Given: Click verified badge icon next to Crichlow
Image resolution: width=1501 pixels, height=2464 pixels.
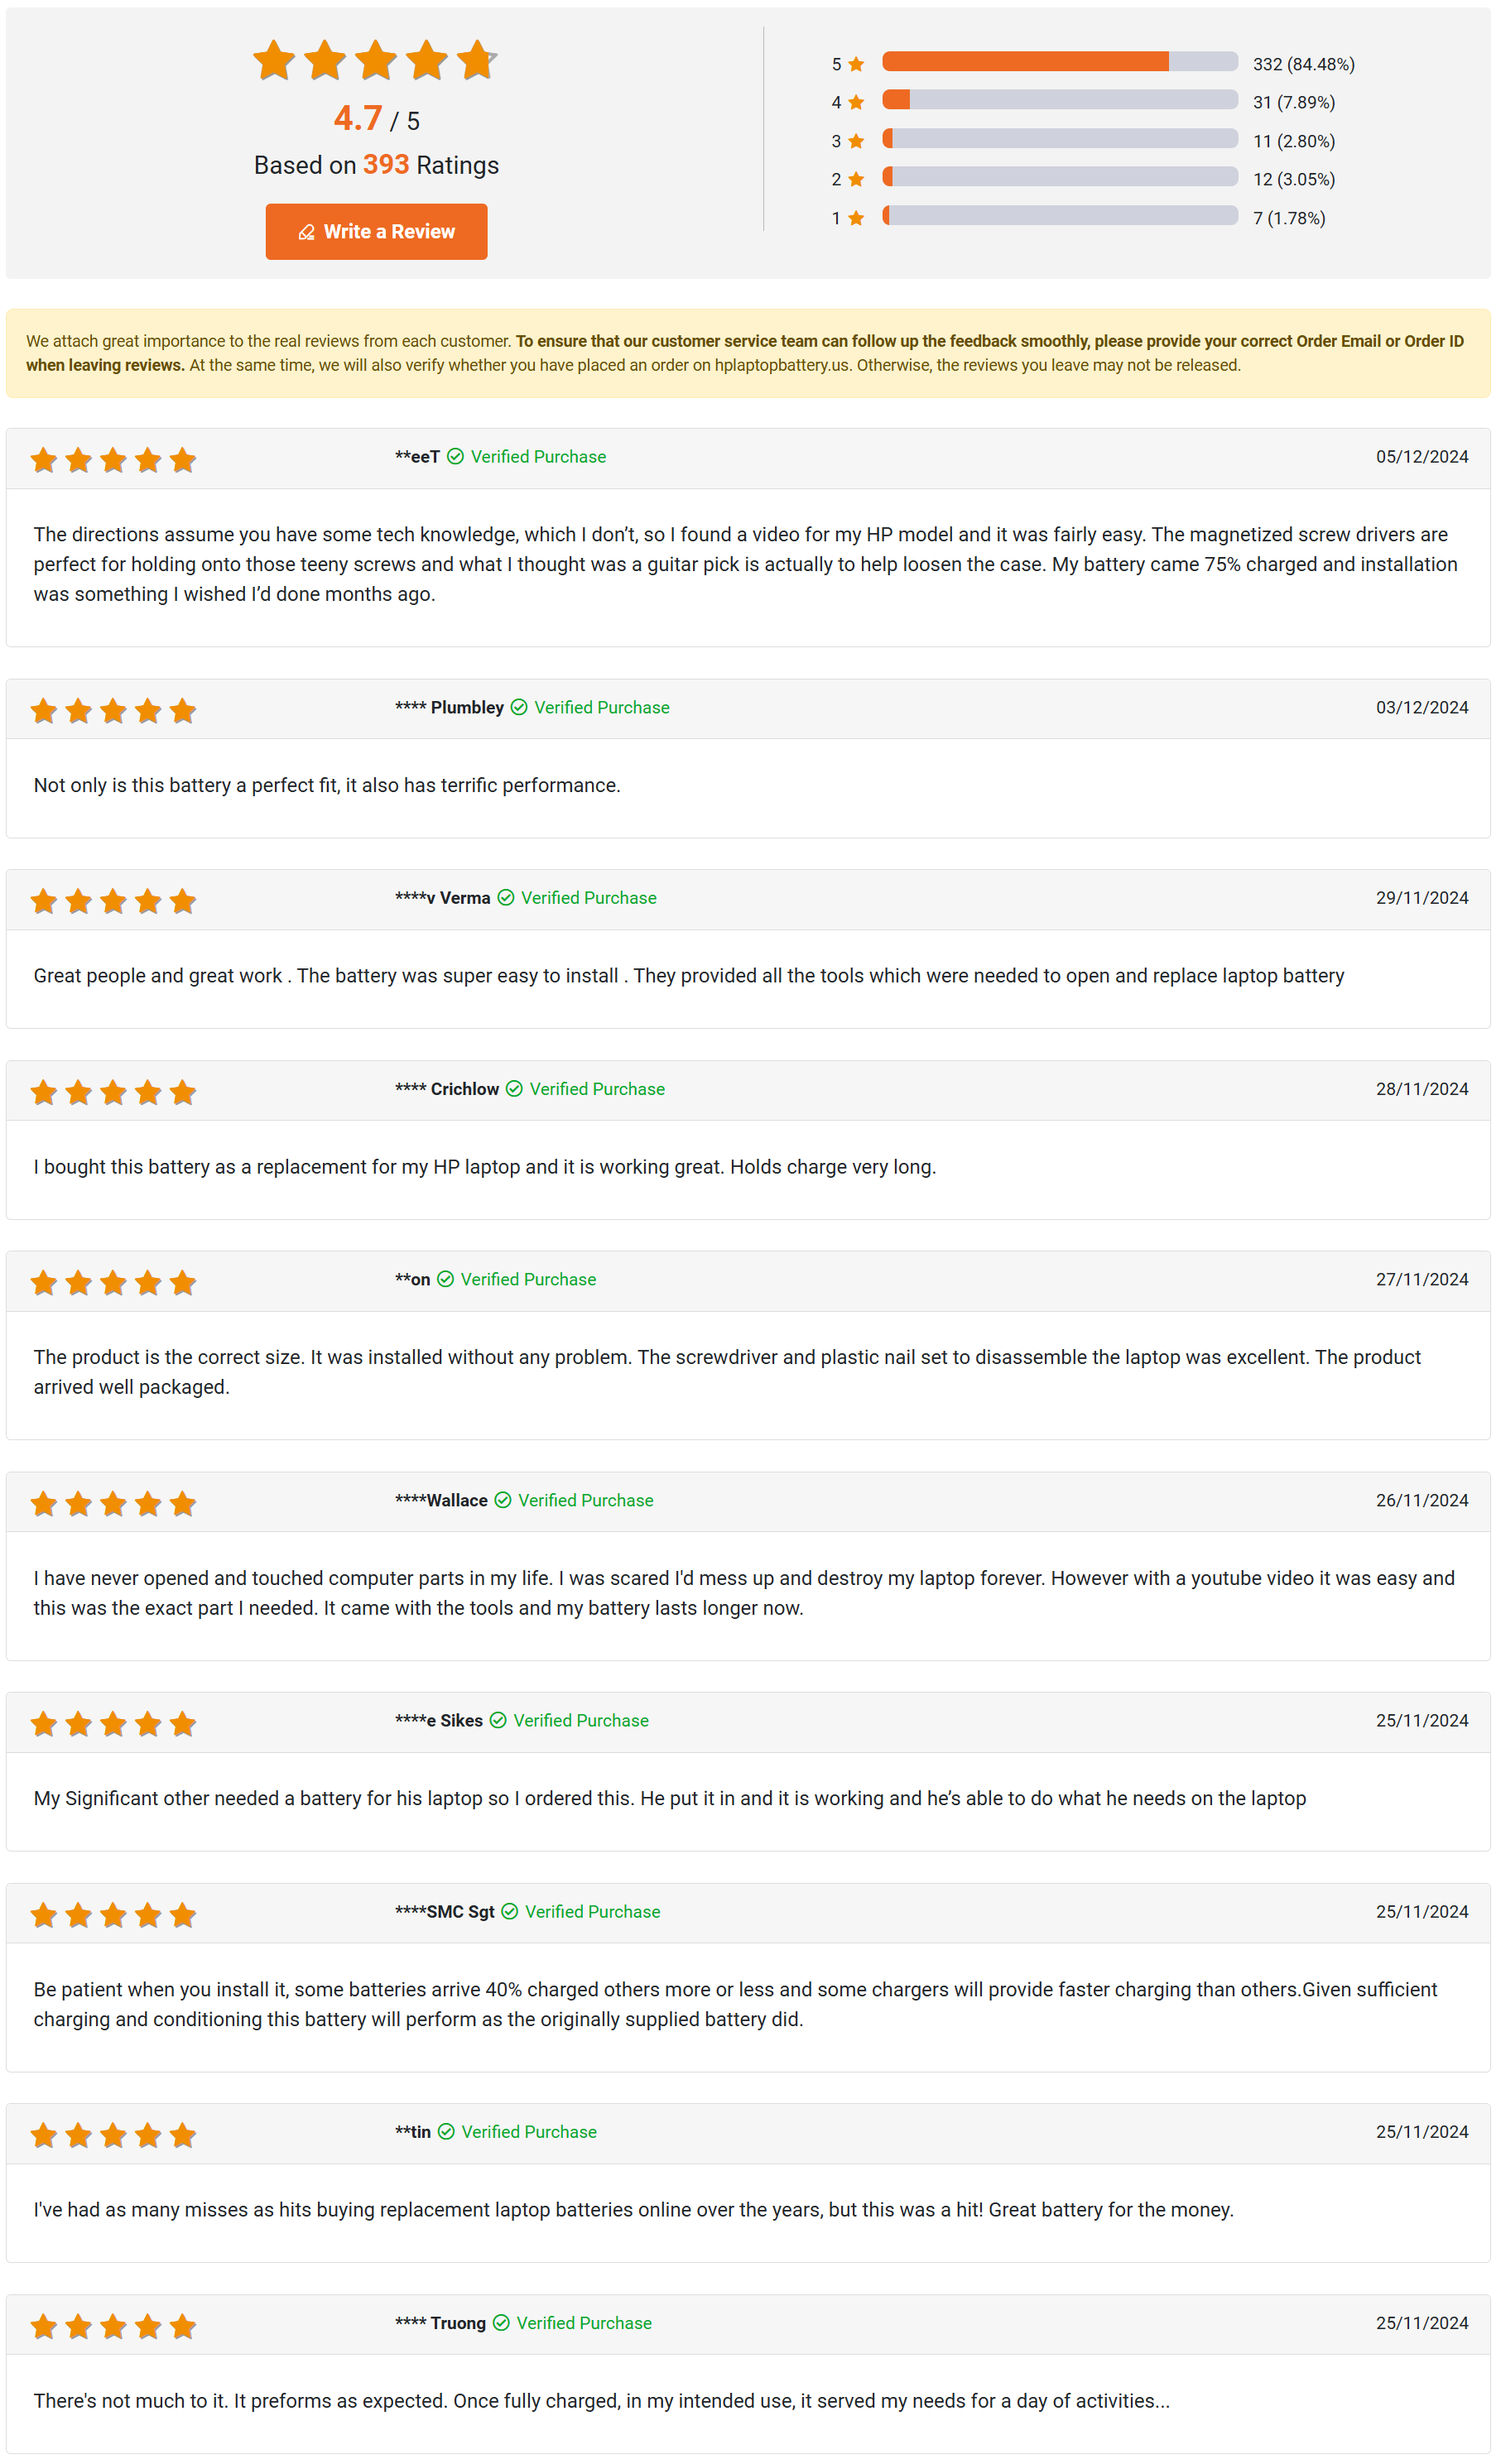Looking at the screenshot, I should [514, 1089].
